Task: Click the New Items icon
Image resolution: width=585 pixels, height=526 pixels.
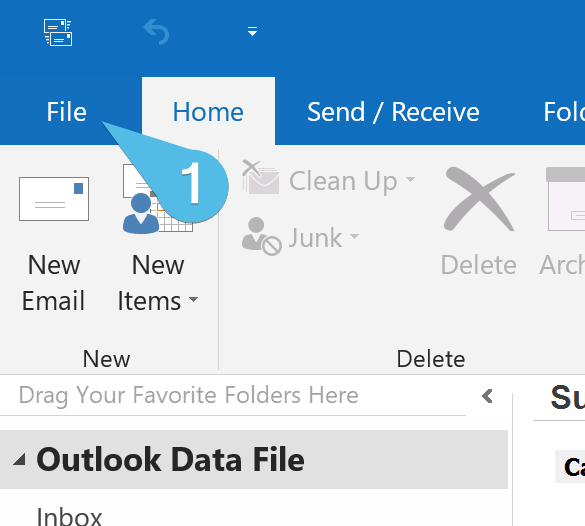Action: (x=157, y=199)
